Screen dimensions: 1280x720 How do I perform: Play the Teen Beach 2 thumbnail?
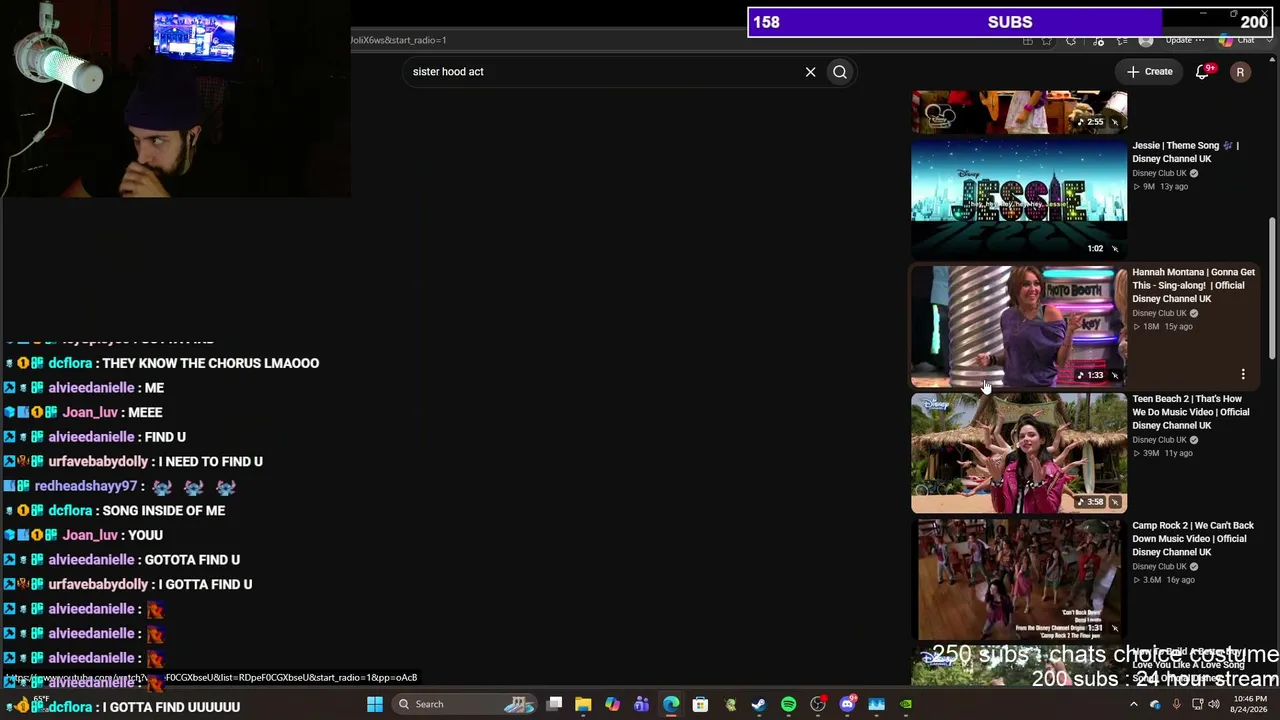(x=1019, y=452)
